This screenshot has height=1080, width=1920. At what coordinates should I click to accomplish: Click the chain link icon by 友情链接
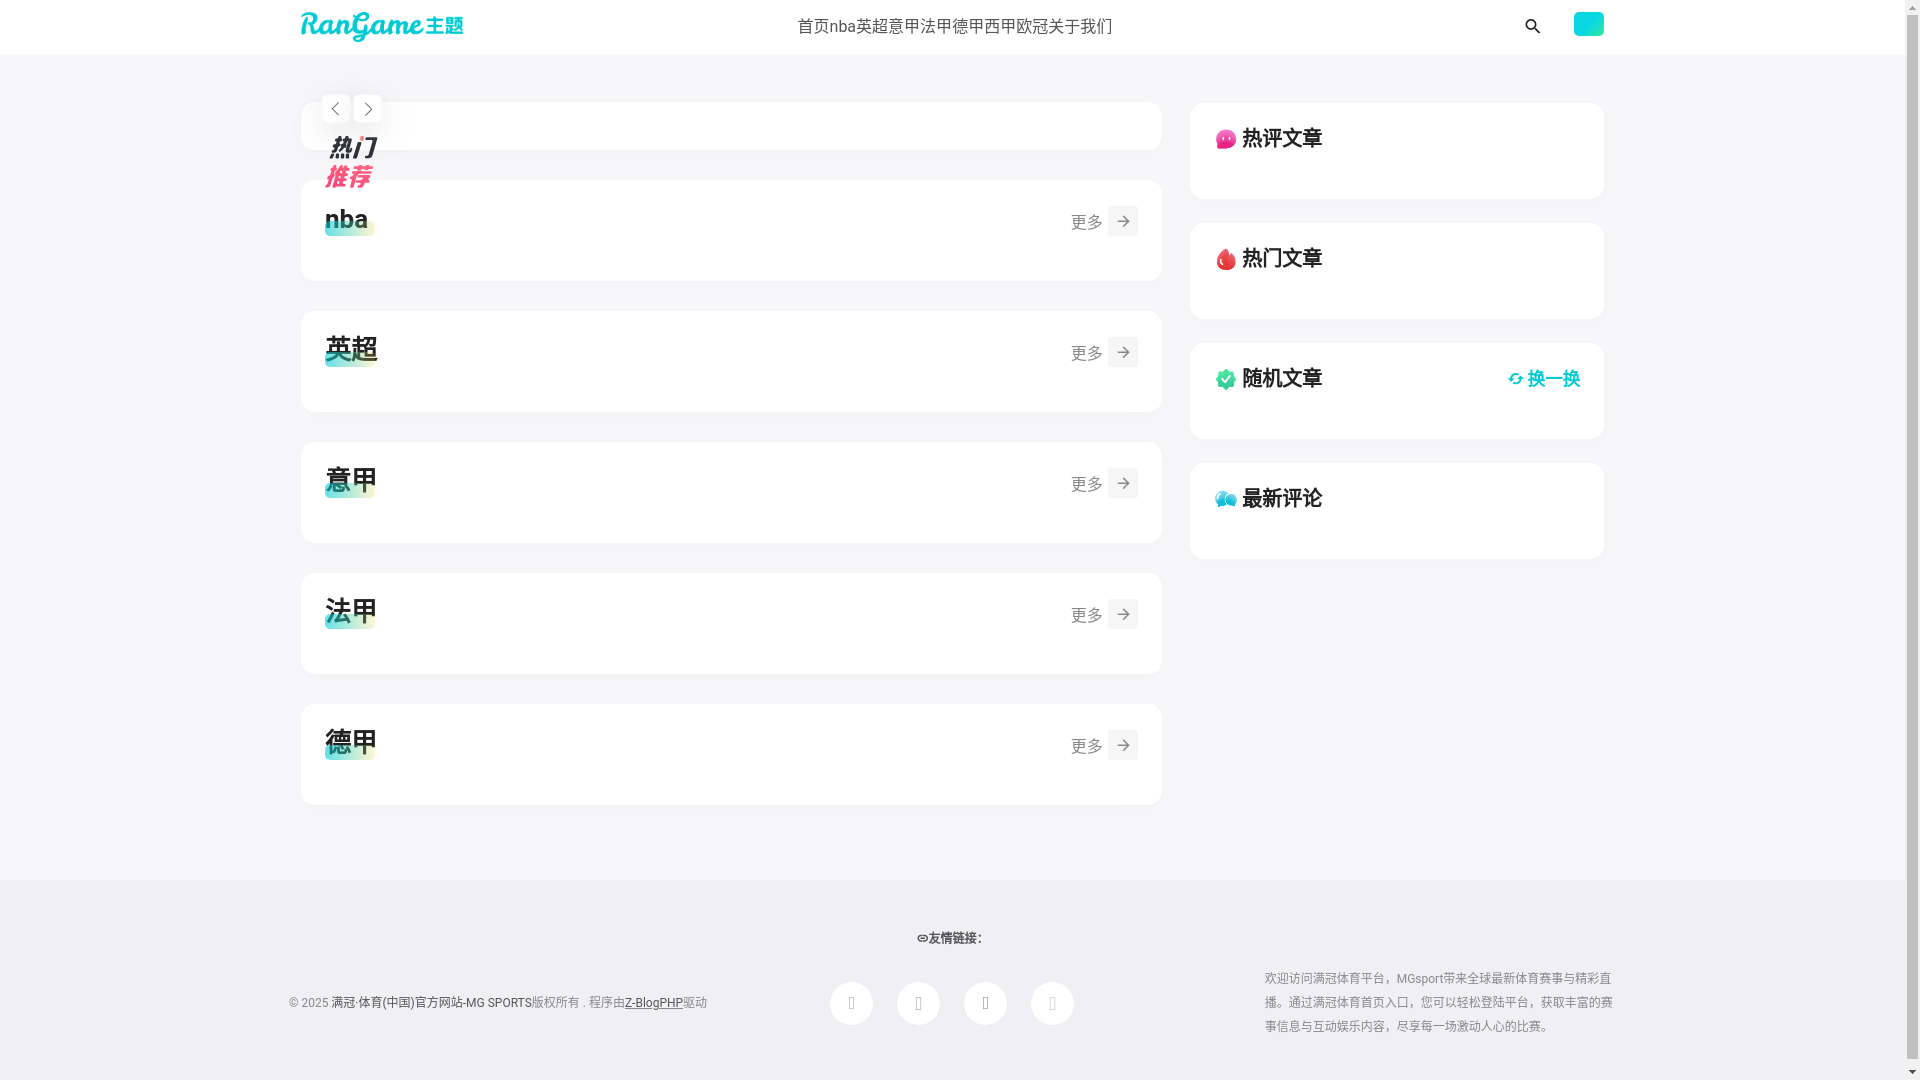click(x=922, y=938)
